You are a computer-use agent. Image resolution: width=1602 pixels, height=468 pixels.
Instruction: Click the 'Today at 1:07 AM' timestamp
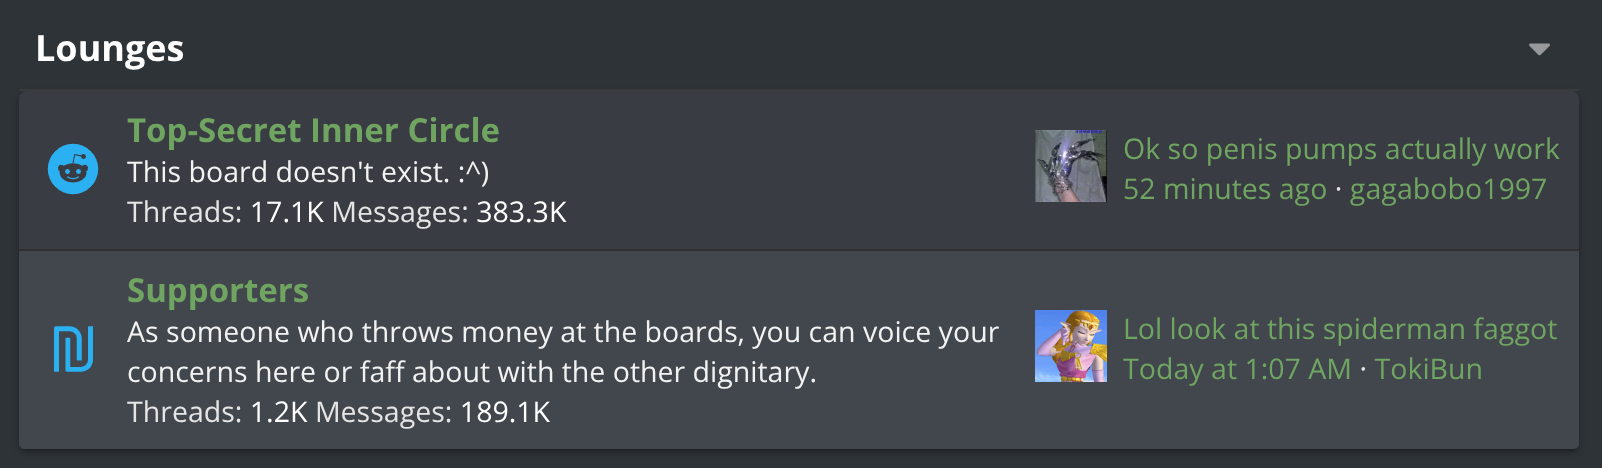[x=1236, y=369]
